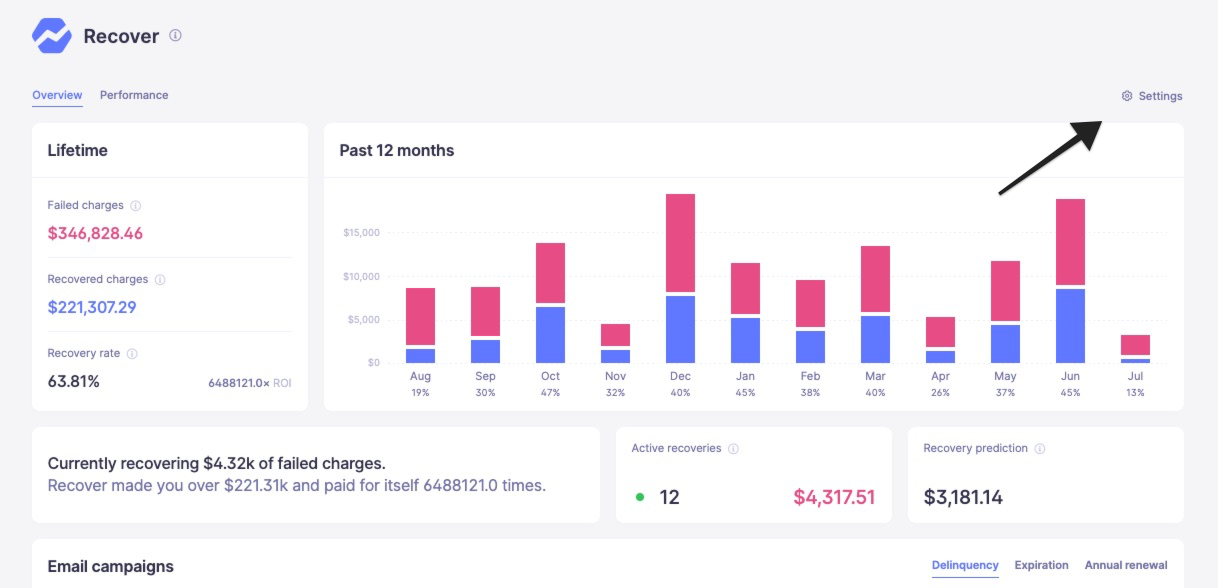The width and height of the screenshot is (1218, 588).
Task: Open the Recover Settings page
Action: (1152, 96)
